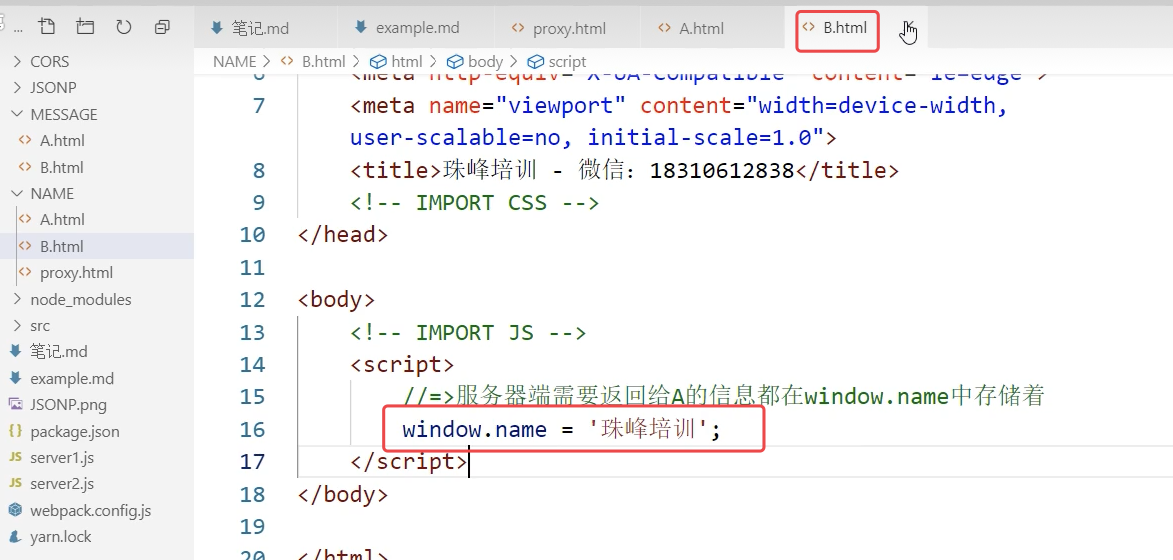1173x560 pixels.
Task: Click the opening body tag on line 12
Action: [336, 300]
